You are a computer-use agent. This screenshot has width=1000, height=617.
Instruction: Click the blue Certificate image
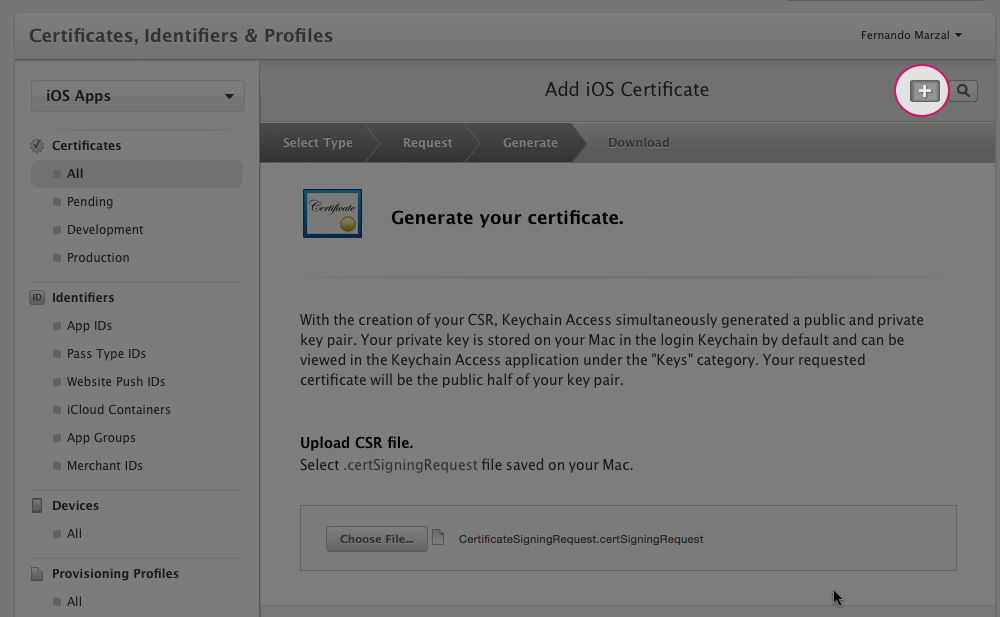(x=332, y=213)
